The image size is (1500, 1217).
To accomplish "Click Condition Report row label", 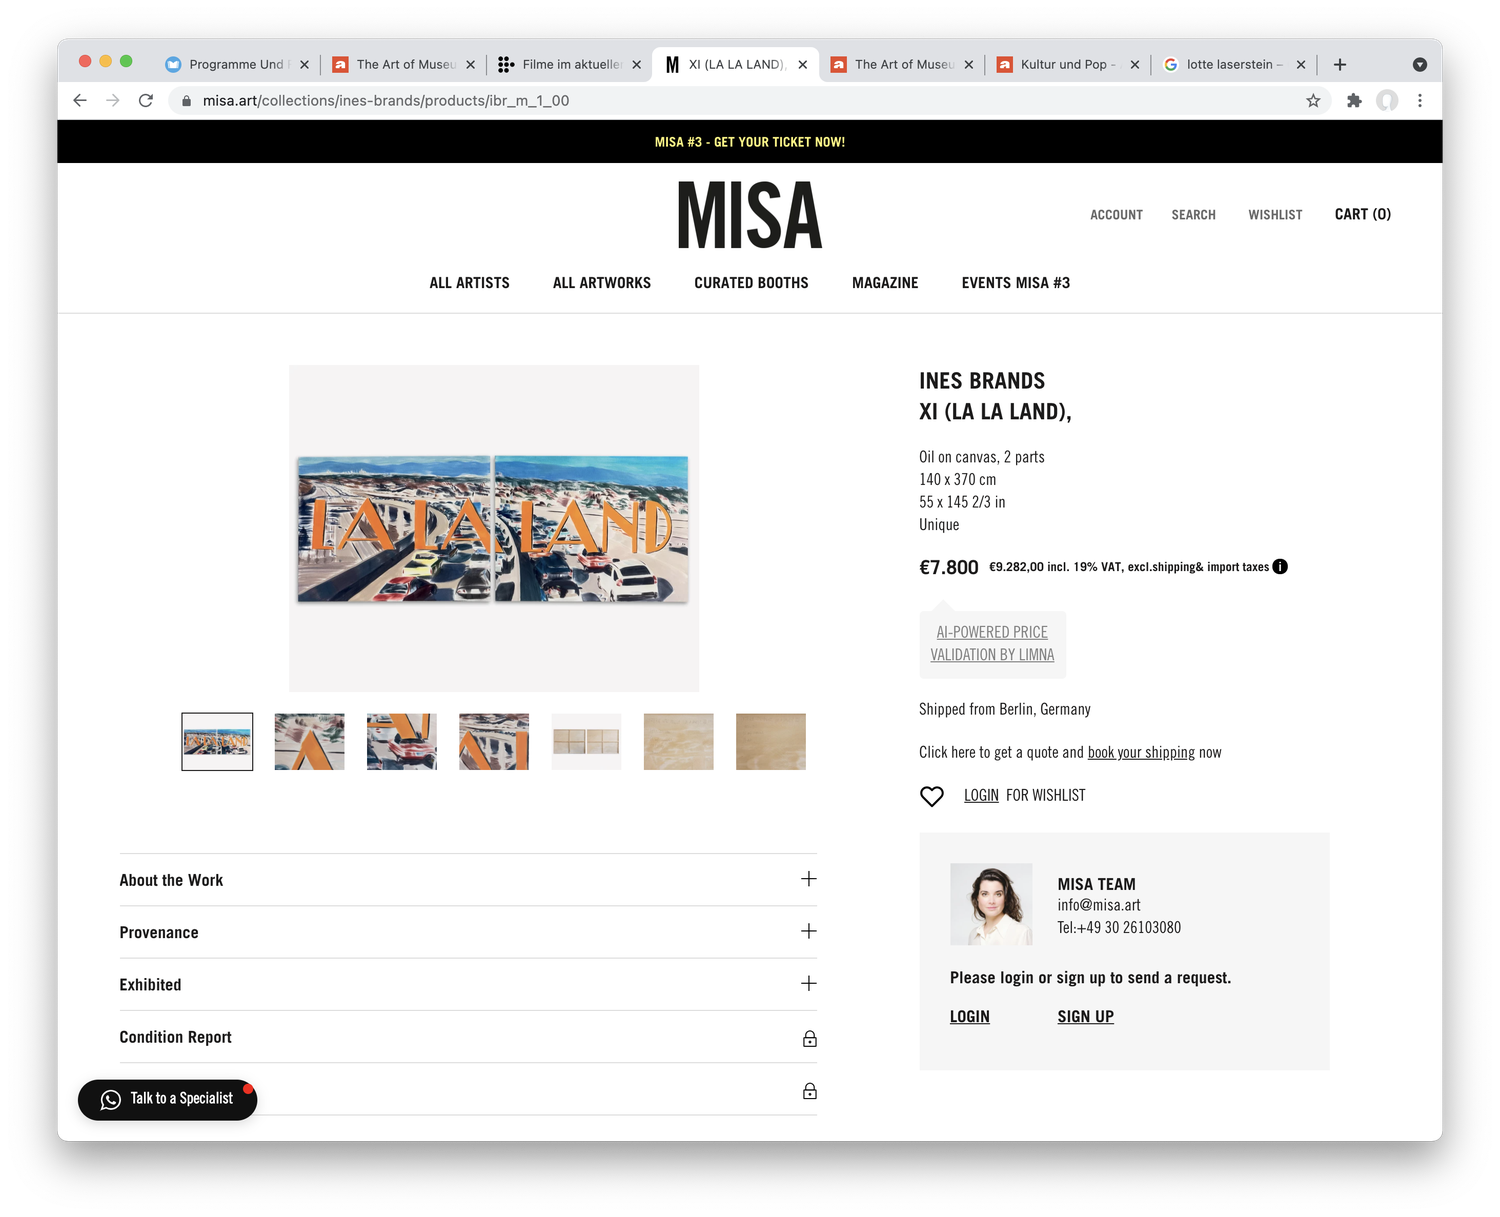I will (175, 1037).
